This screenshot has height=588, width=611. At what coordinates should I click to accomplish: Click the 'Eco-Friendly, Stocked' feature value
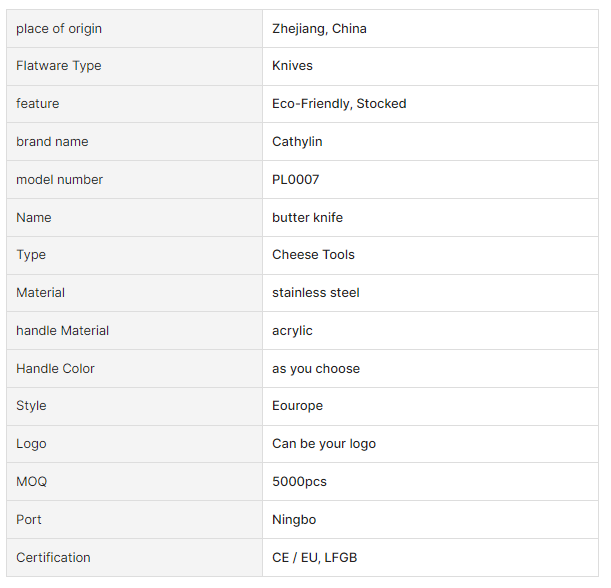tap(339, 104)
